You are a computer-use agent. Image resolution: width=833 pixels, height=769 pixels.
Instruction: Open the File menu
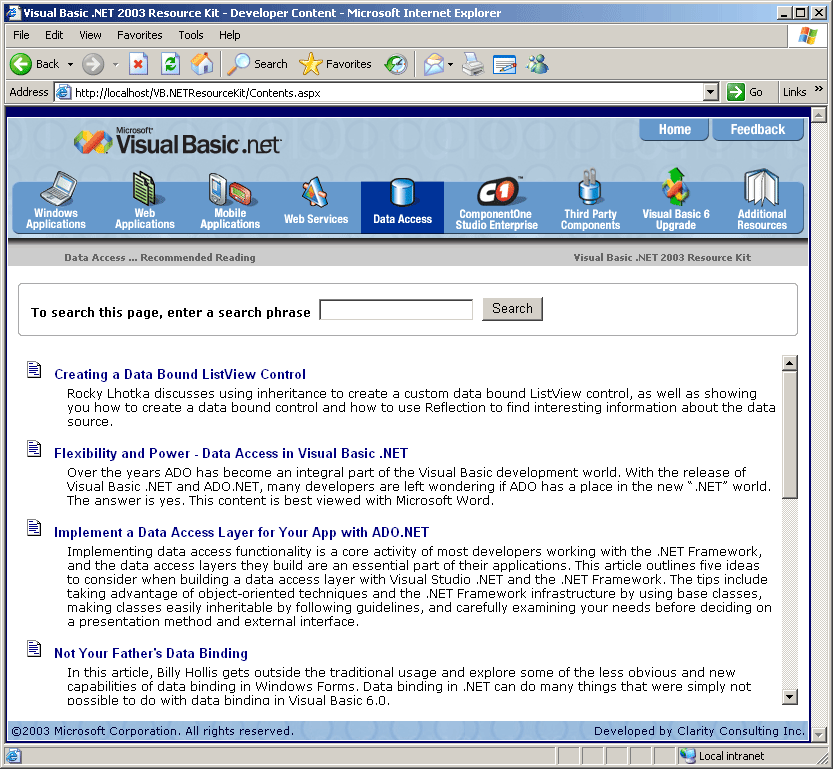[21, 35]
